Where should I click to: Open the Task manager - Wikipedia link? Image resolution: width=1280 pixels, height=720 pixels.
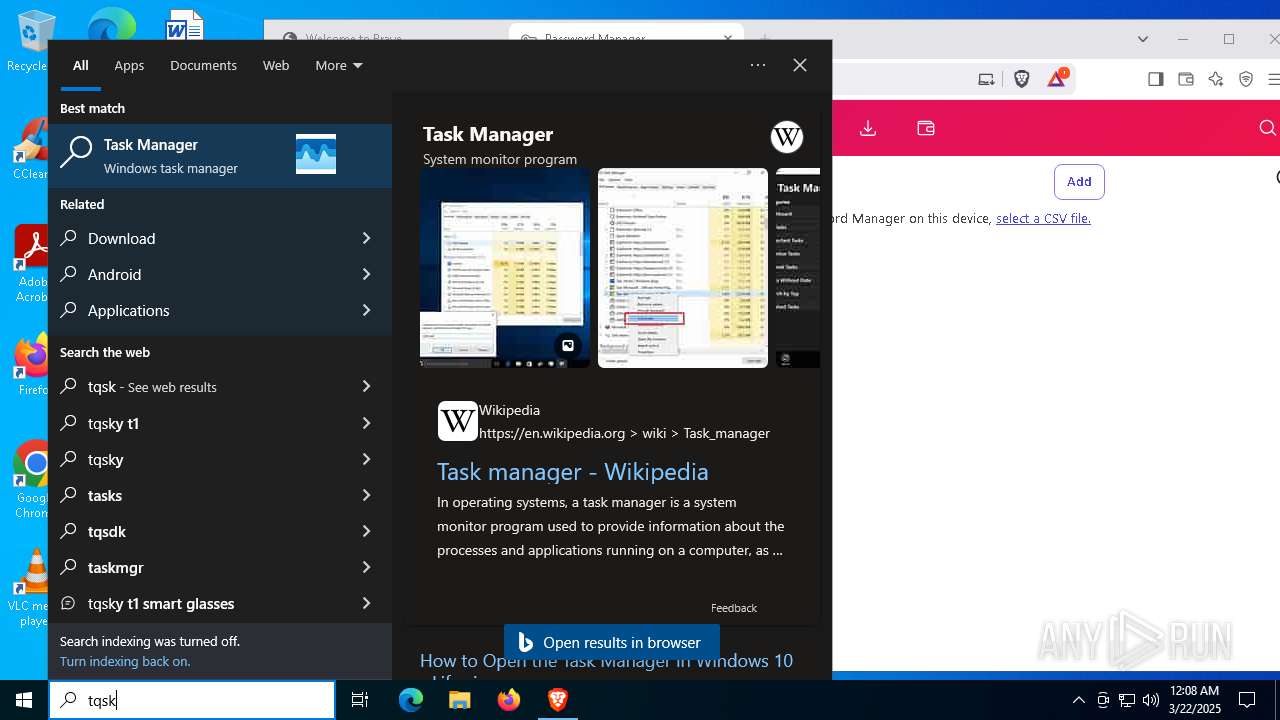[573, 471]
